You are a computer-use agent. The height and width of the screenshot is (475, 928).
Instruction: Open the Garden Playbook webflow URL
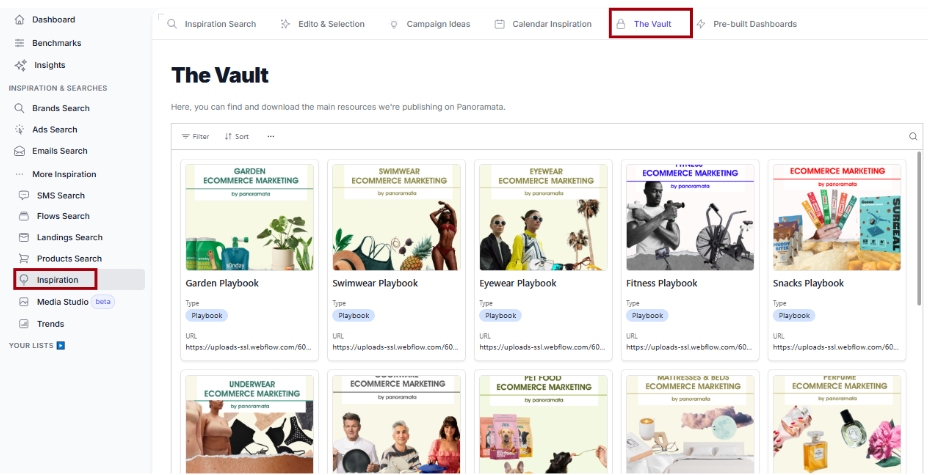pos(249,347)
